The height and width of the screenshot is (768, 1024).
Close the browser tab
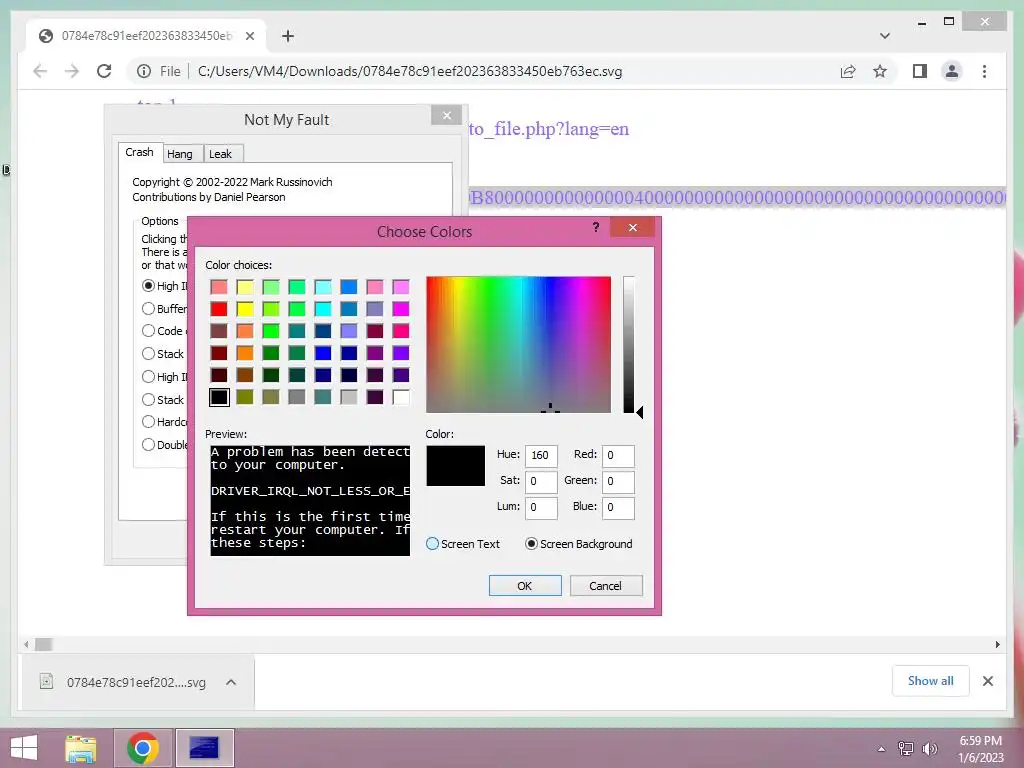pos(249,36)
